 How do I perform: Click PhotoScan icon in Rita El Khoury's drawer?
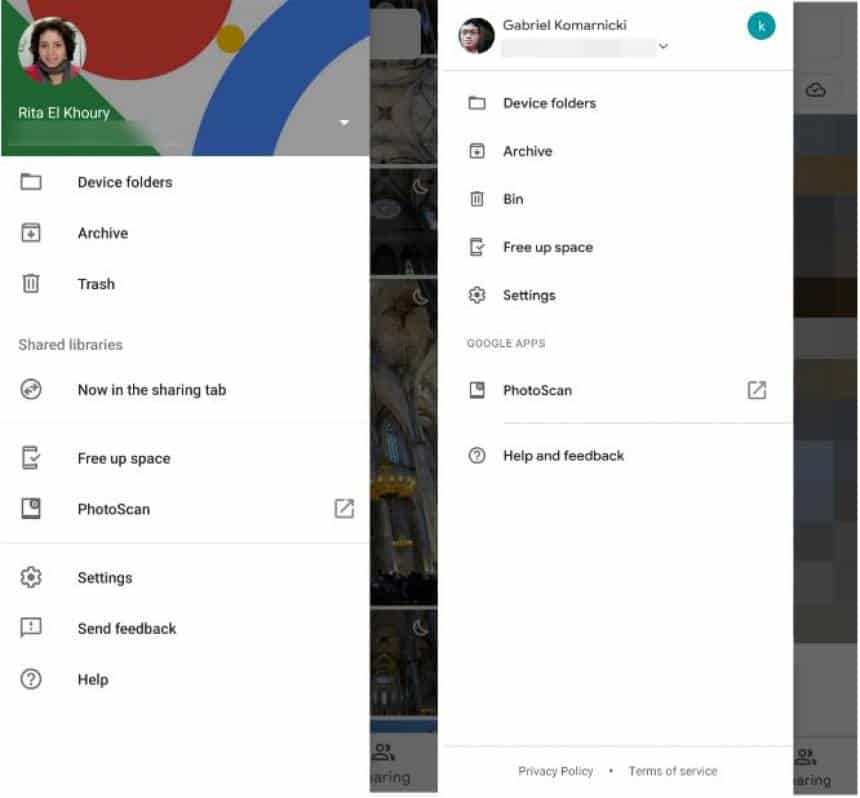click(31, 508)
